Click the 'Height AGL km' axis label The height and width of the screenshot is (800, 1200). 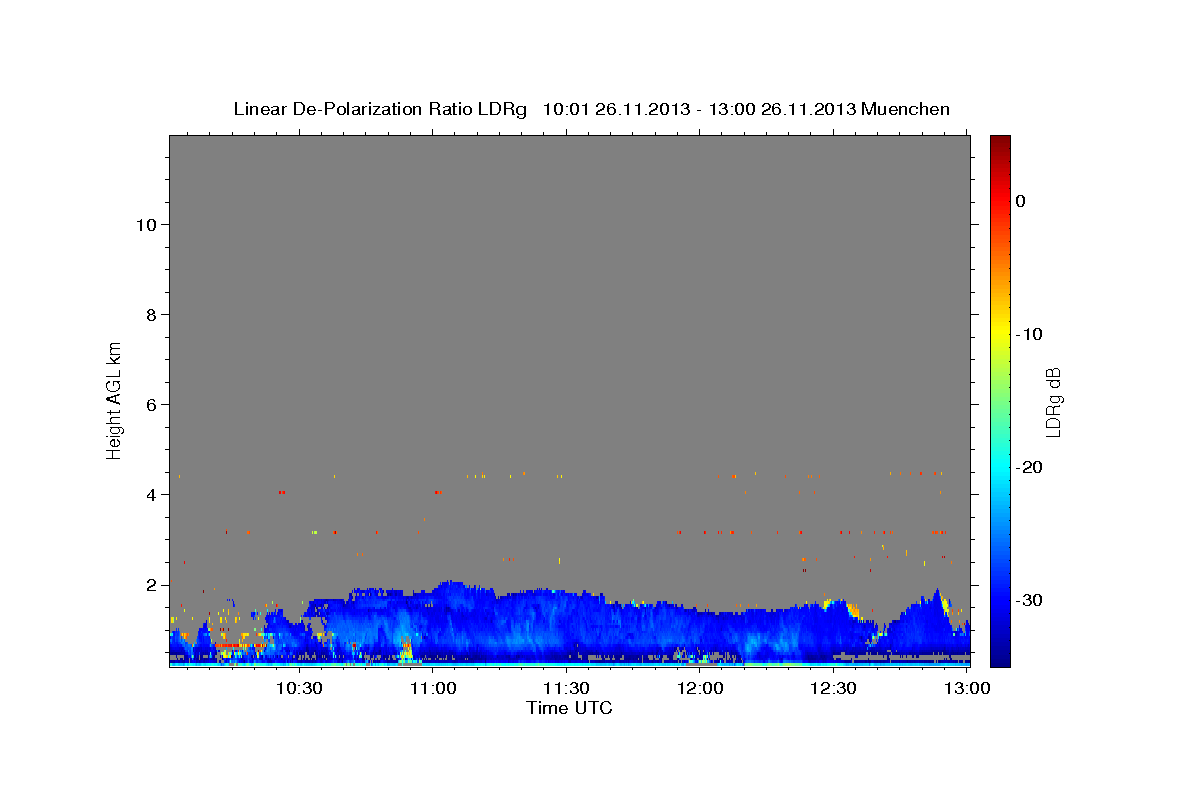click(115, 399)
